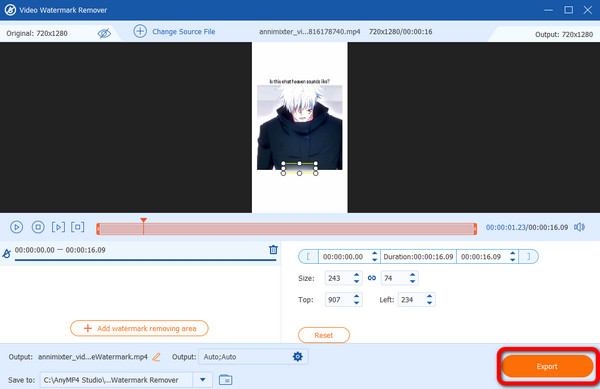Image resolution: width=600 pixels, height=389 pixels.
Task: Expand the Save to path dropdown
Action: click(203, 380)
